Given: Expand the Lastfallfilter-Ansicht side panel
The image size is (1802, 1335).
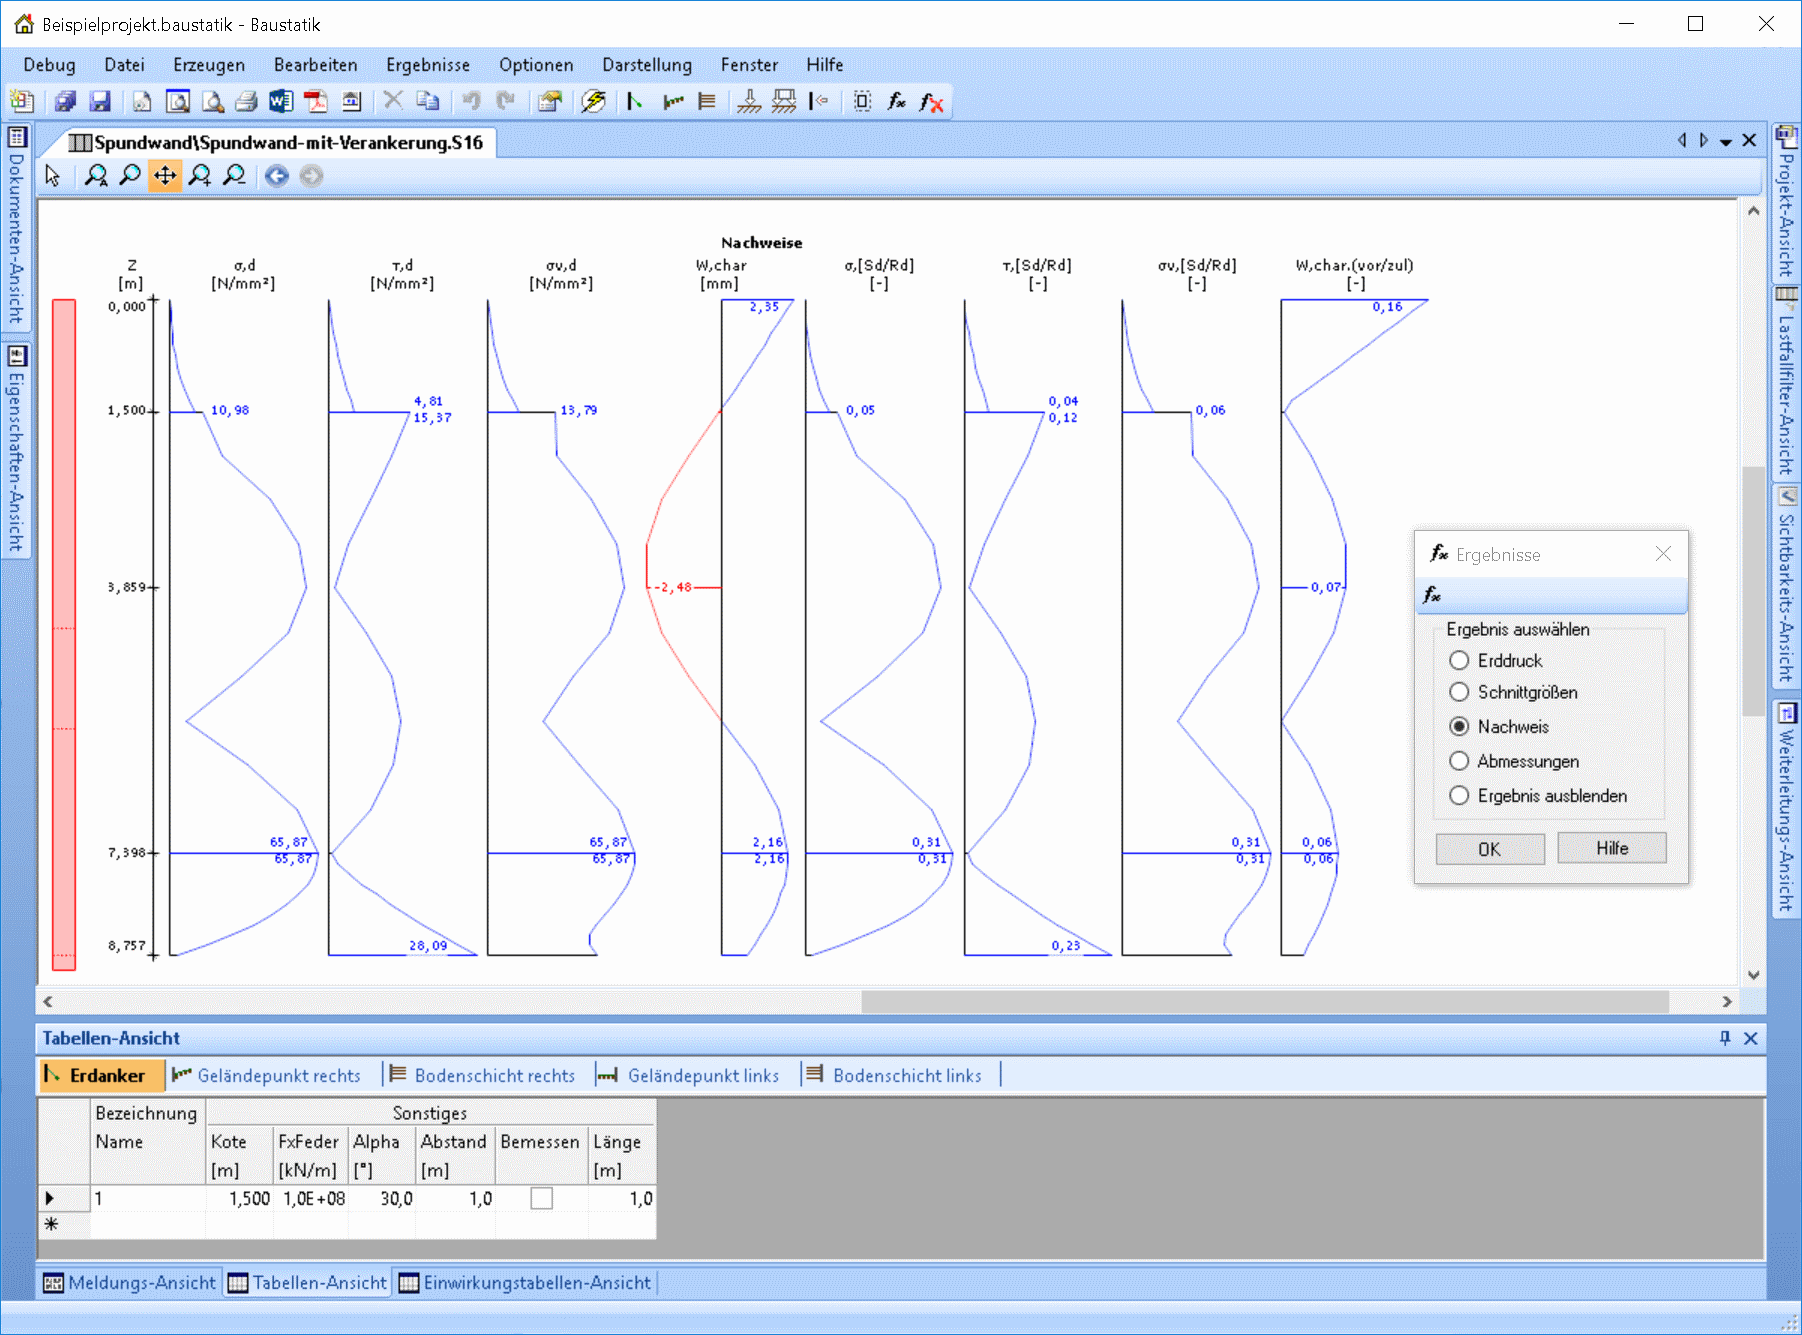Looking at the screenshot, I should 1786,382.
